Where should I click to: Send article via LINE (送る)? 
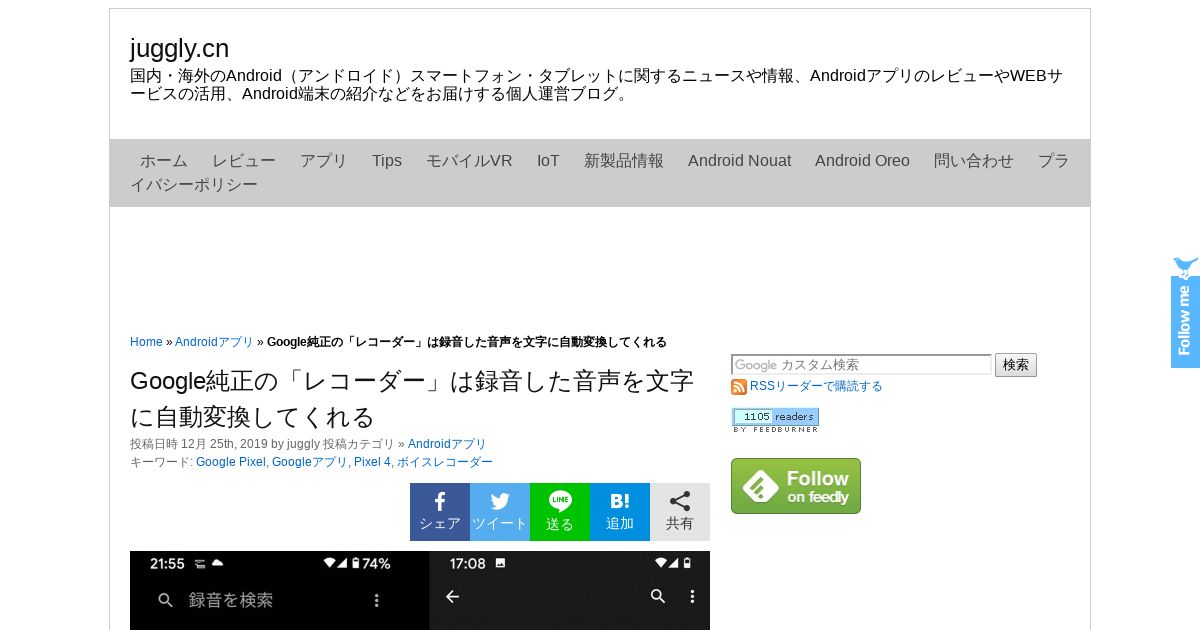tap(560, 512)
